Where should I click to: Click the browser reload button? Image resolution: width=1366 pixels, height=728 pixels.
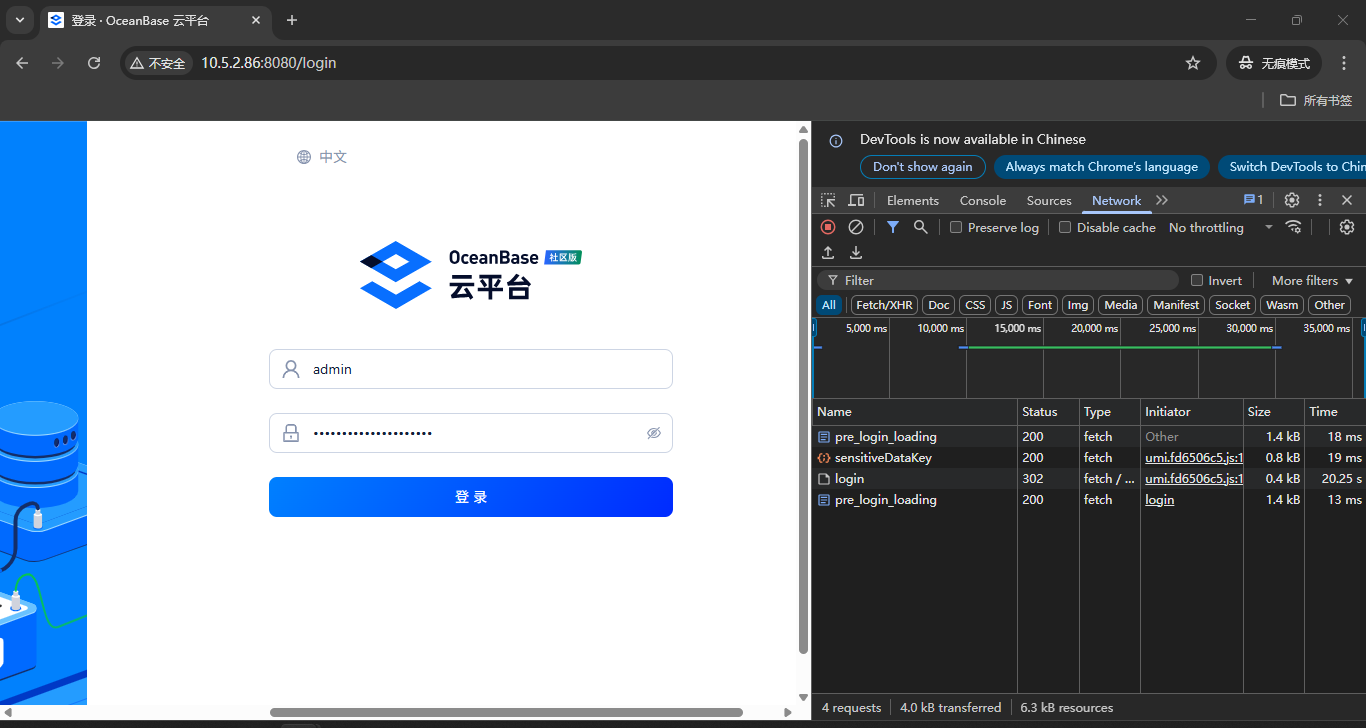click(94, 63)
